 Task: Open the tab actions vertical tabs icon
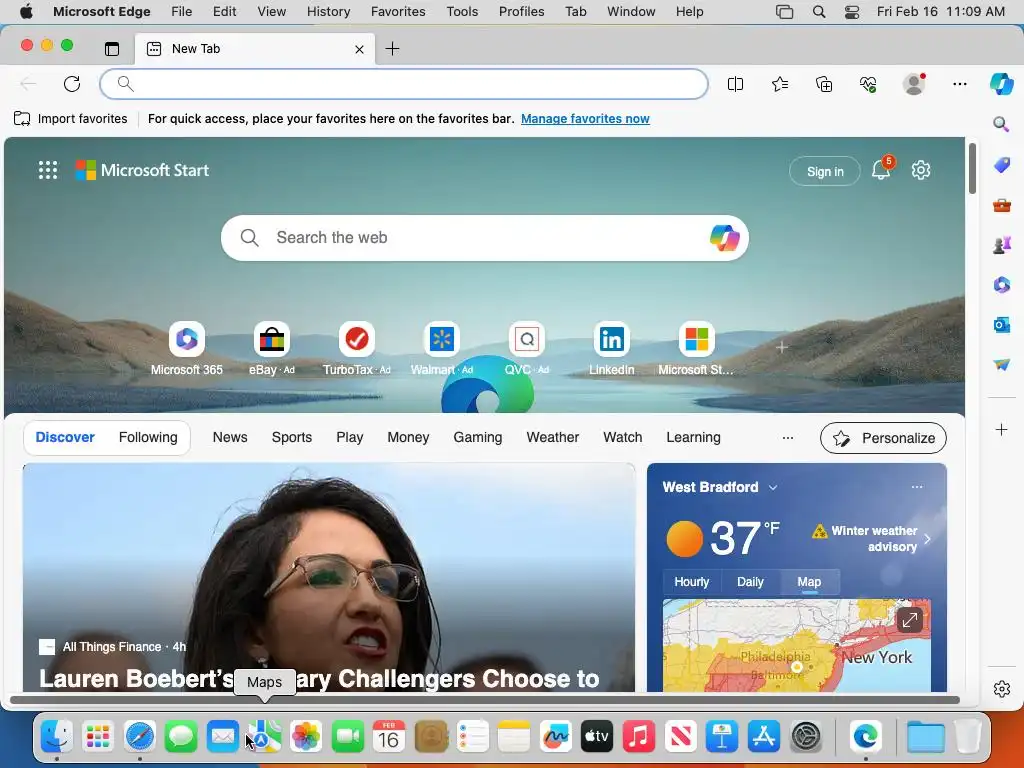coord(112,49)
